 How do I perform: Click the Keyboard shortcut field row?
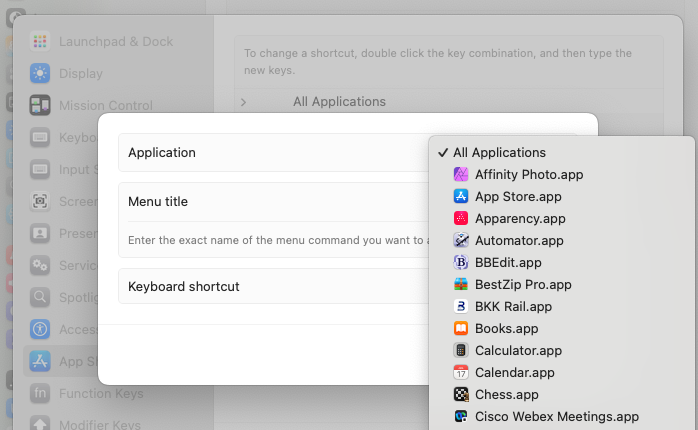(274, 286)
